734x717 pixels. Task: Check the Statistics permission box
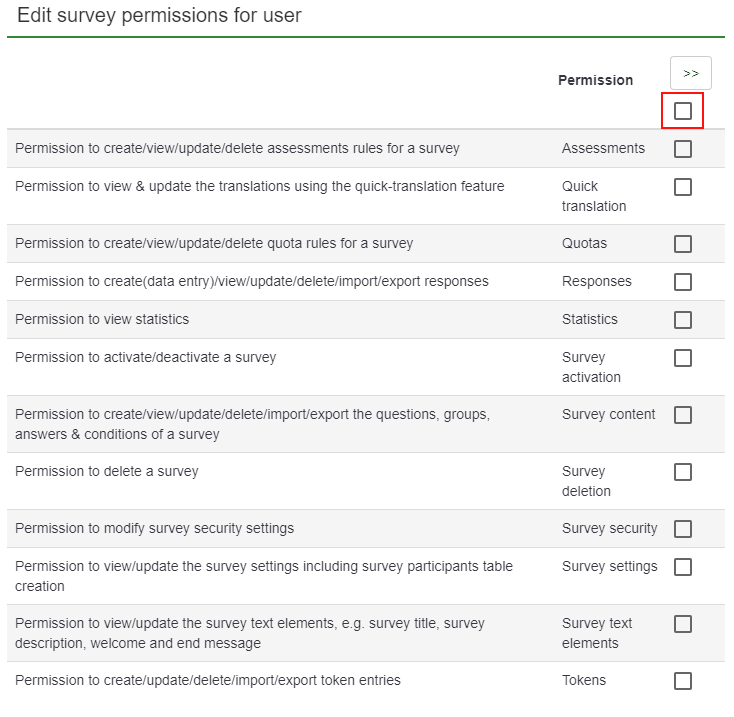(x=683, y=320)
